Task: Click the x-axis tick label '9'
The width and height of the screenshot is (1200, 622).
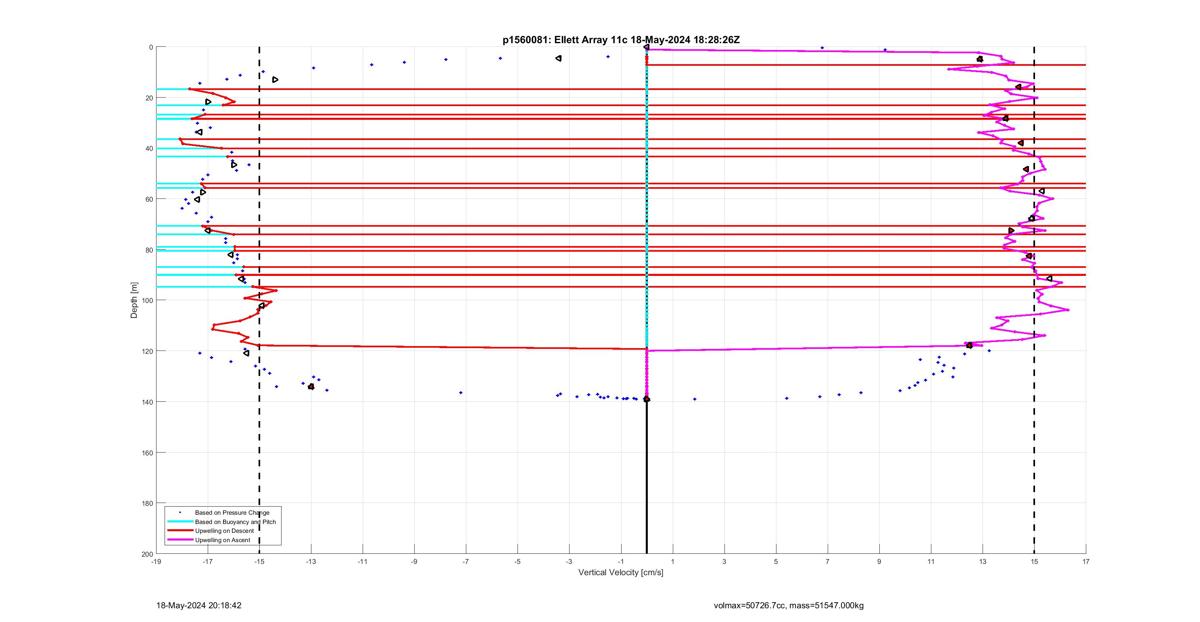Action: [x=879, y=562]
